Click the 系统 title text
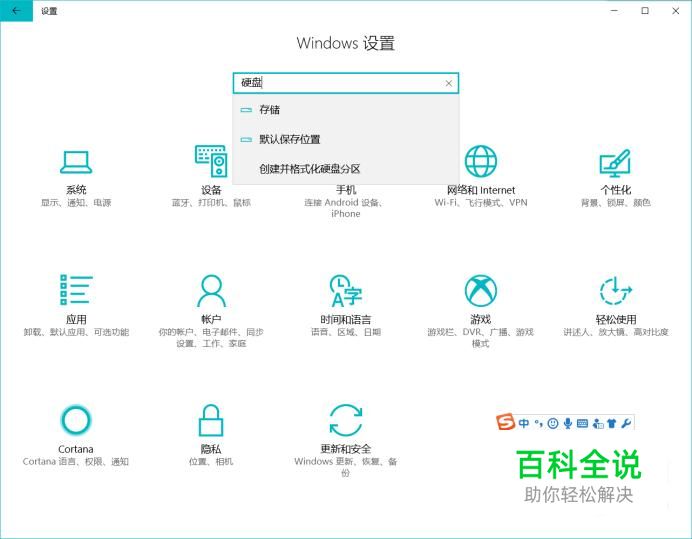Image resolution: width=692 pixels, height=539 pixels. [x=76, y=190]
